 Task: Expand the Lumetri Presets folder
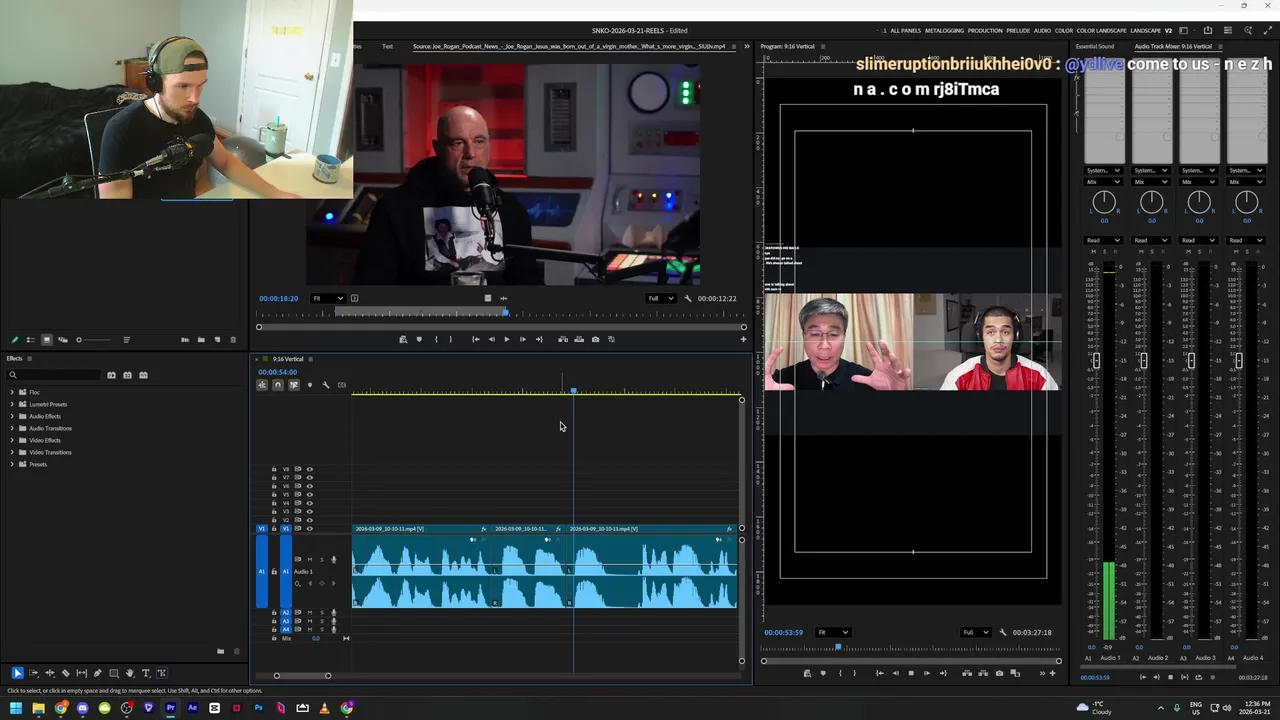pyautogui.click(x=12, y=404)
